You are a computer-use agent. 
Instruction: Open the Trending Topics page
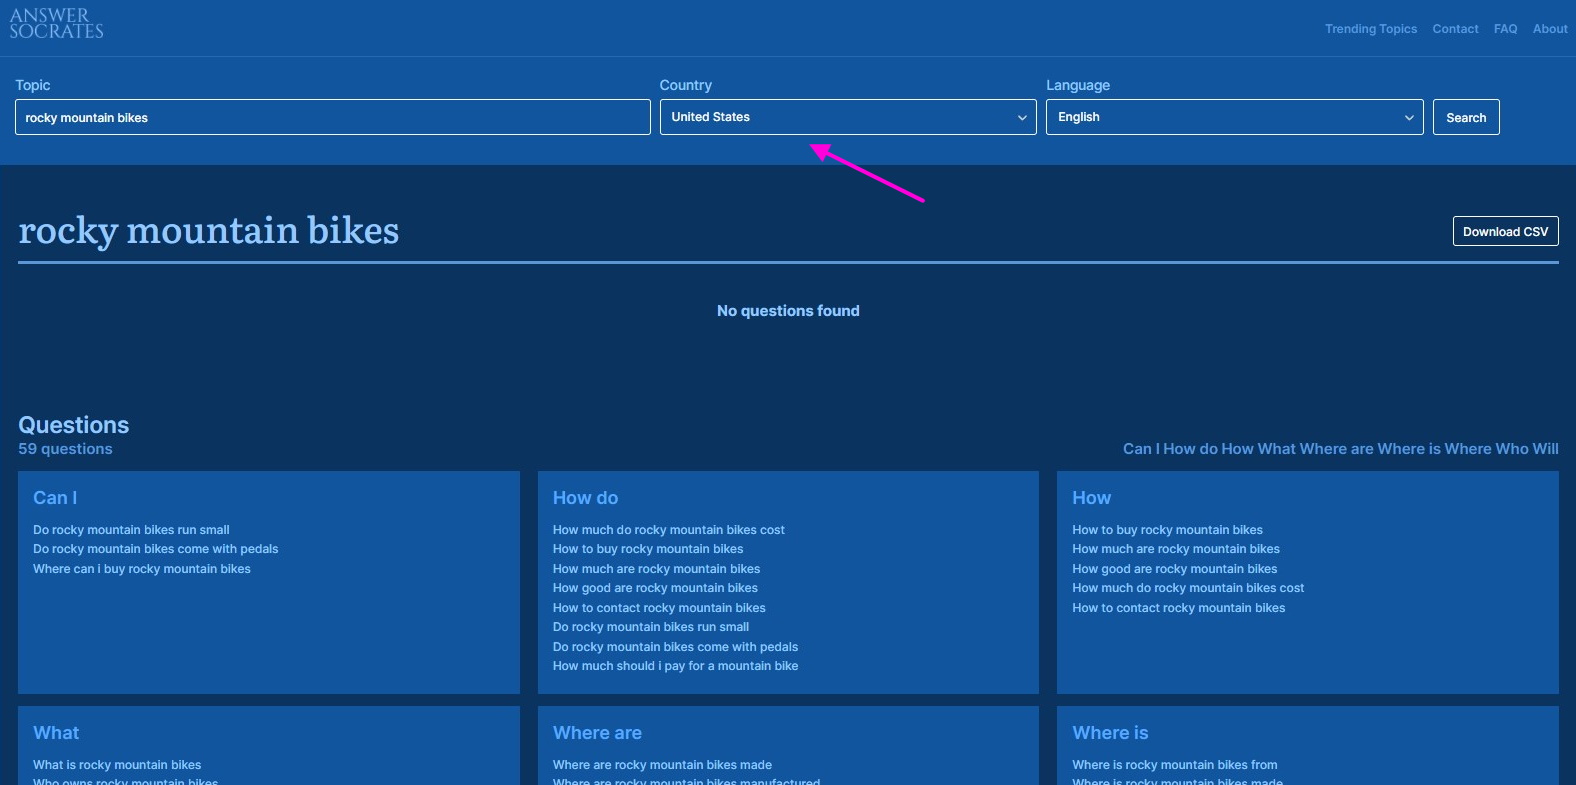[x=1371, y=29]
